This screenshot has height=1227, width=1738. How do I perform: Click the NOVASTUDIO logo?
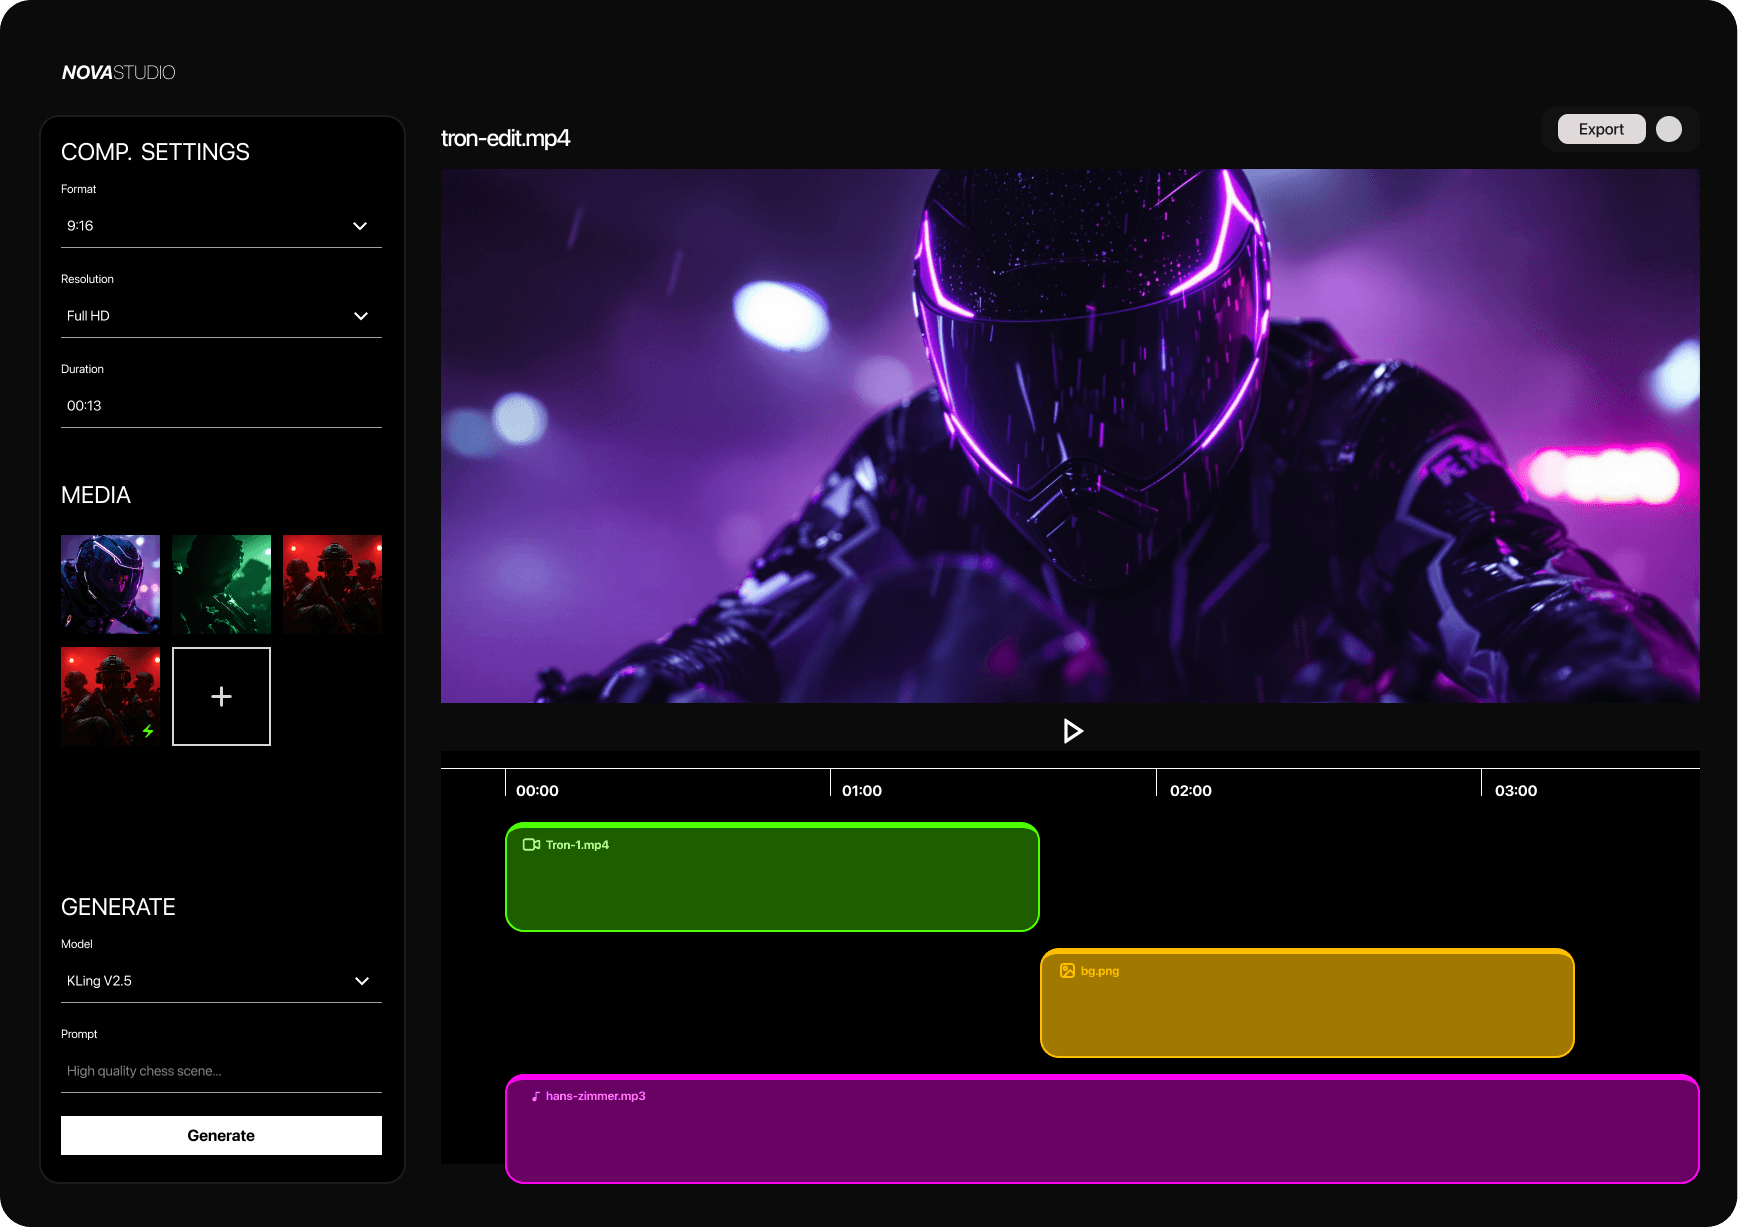pos(117,71)
